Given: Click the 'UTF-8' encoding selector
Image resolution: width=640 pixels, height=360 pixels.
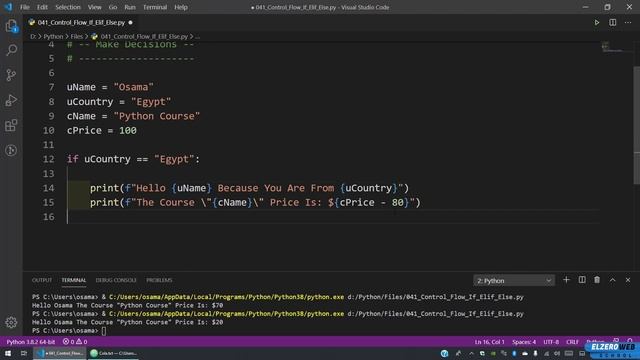Looking at the screenshot, I should click(x=551, y=342).
